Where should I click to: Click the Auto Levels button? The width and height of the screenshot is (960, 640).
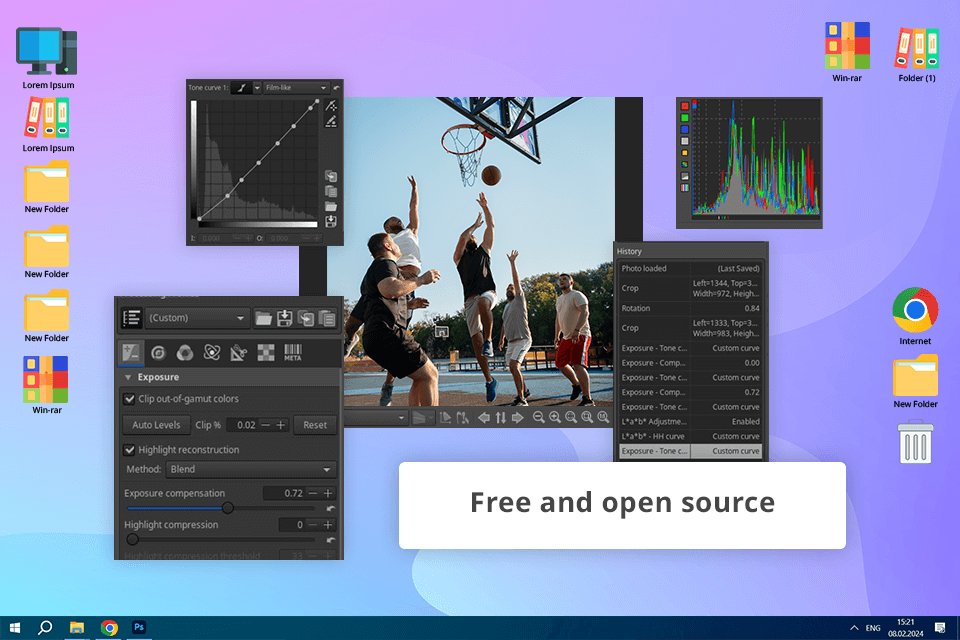156,425
